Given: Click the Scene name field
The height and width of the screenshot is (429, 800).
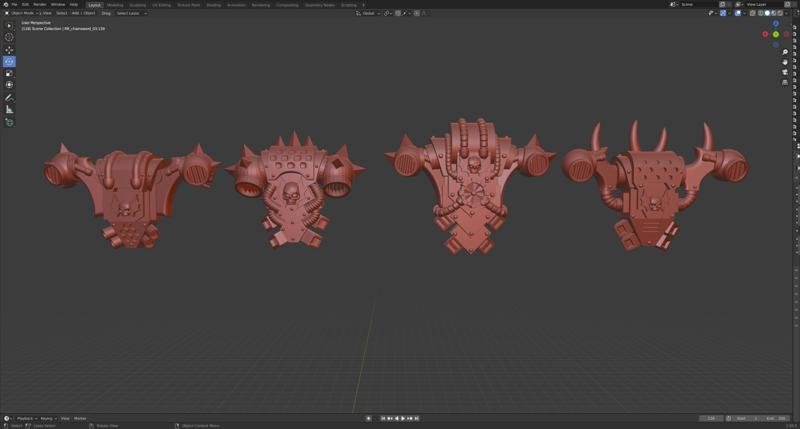Looking at the screenshot, I should [699, 4].
